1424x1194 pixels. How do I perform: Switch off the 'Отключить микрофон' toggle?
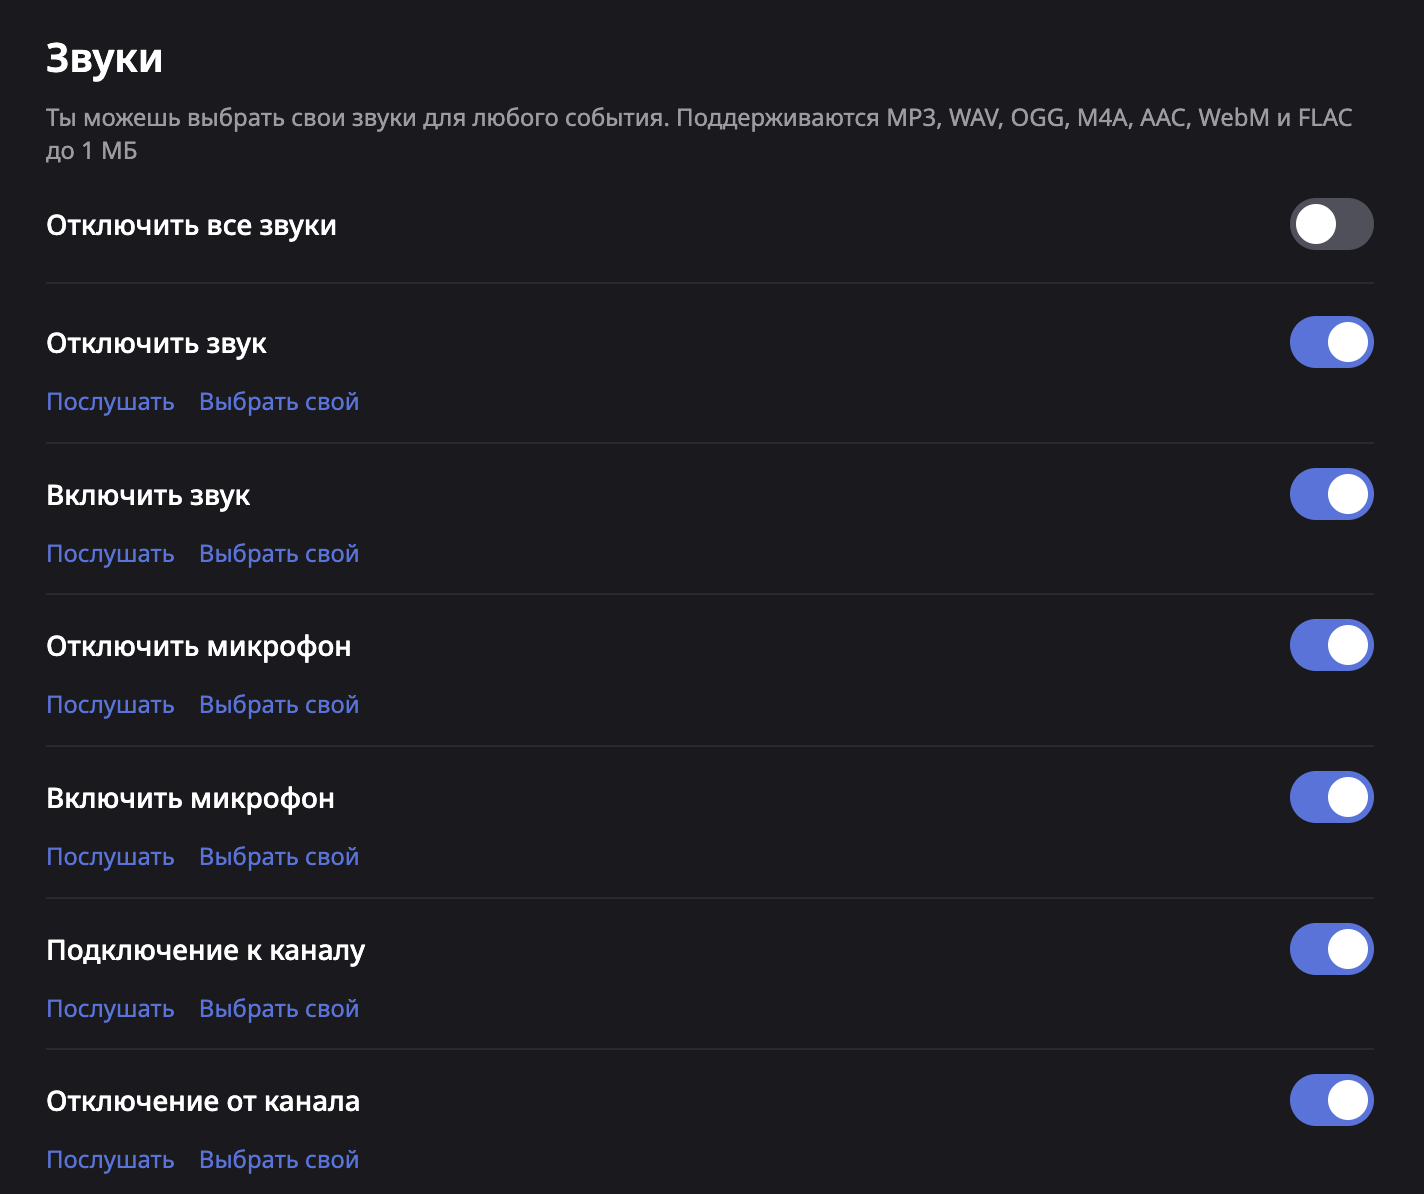pos(1331,646)
